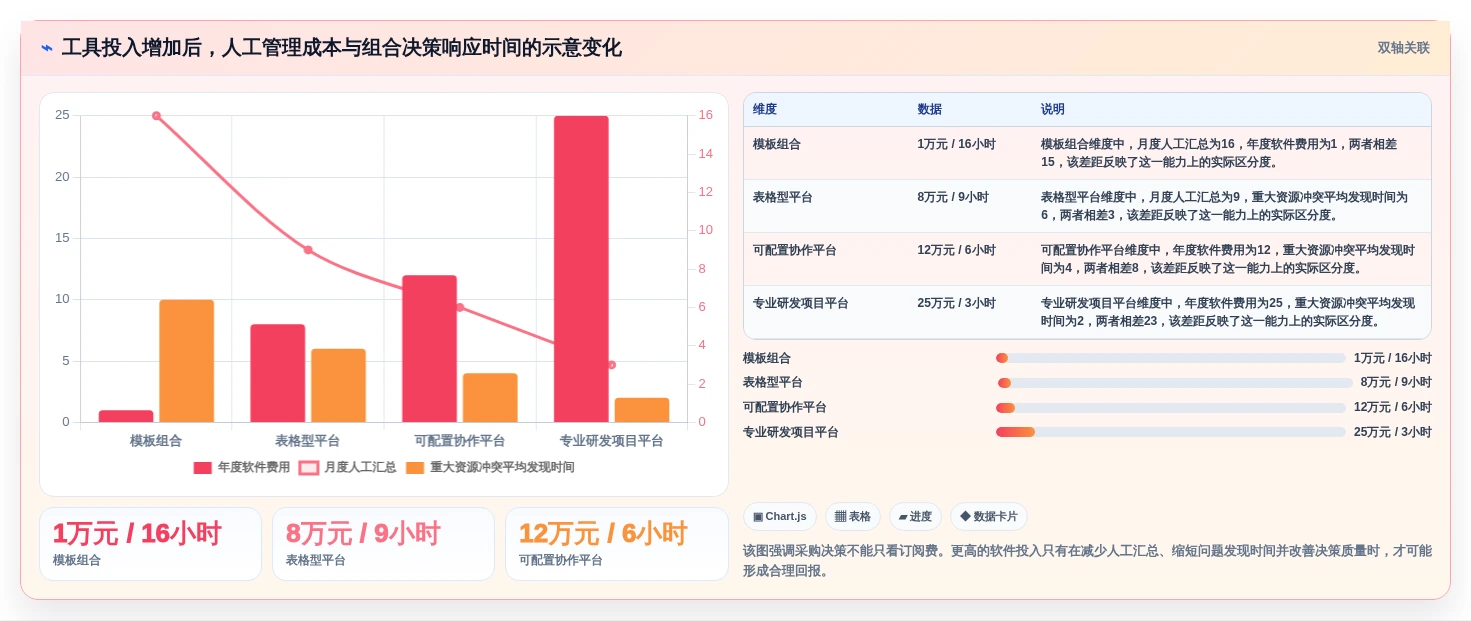This screenshot has height=621, width=1471.
Task: Click the 数据 column header
Action: (970, 110)
